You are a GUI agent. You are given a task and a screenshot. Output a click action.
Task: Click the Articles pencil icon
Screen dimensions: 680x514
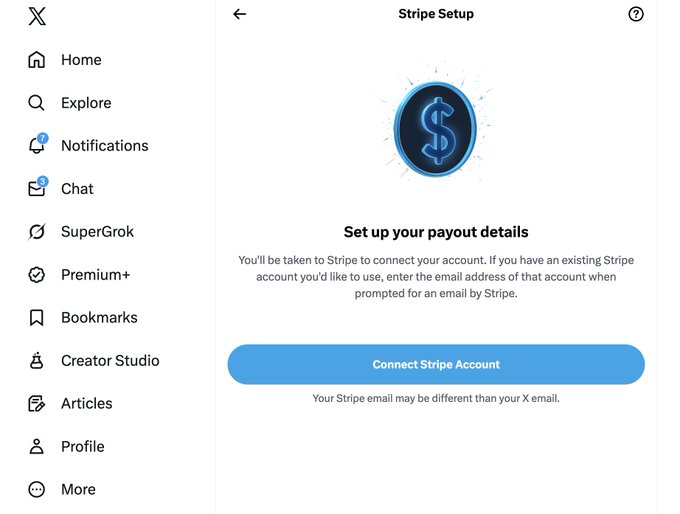(37, 404)
